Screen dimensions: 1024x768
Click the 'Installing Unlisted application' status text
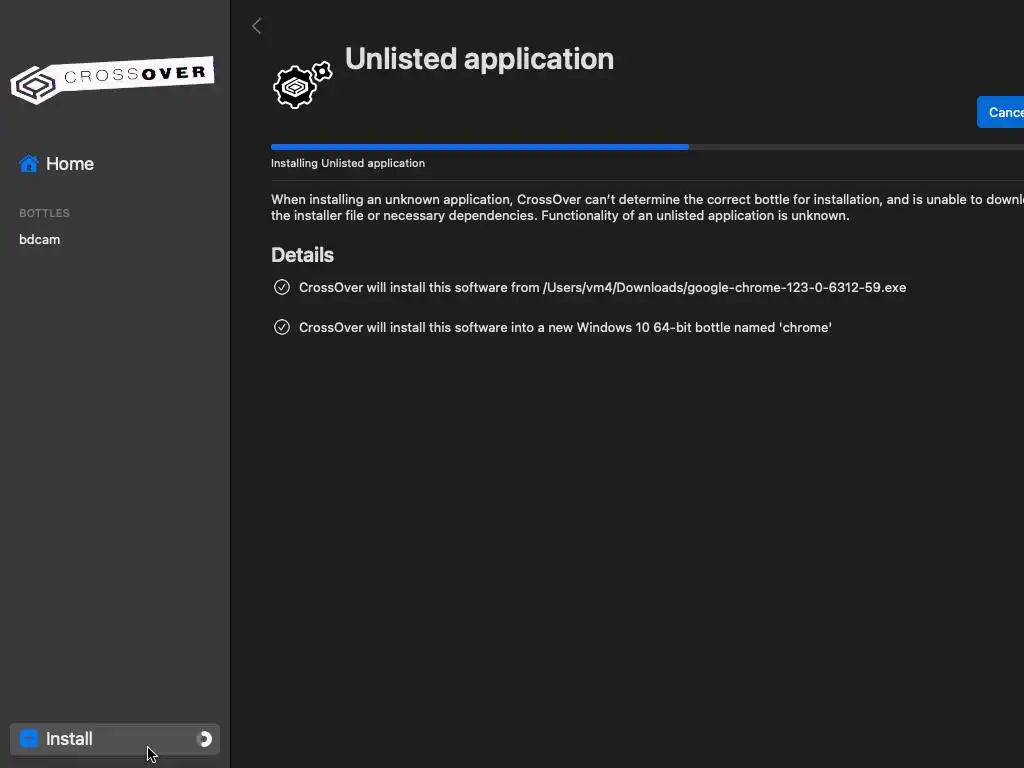coord(348,163)
